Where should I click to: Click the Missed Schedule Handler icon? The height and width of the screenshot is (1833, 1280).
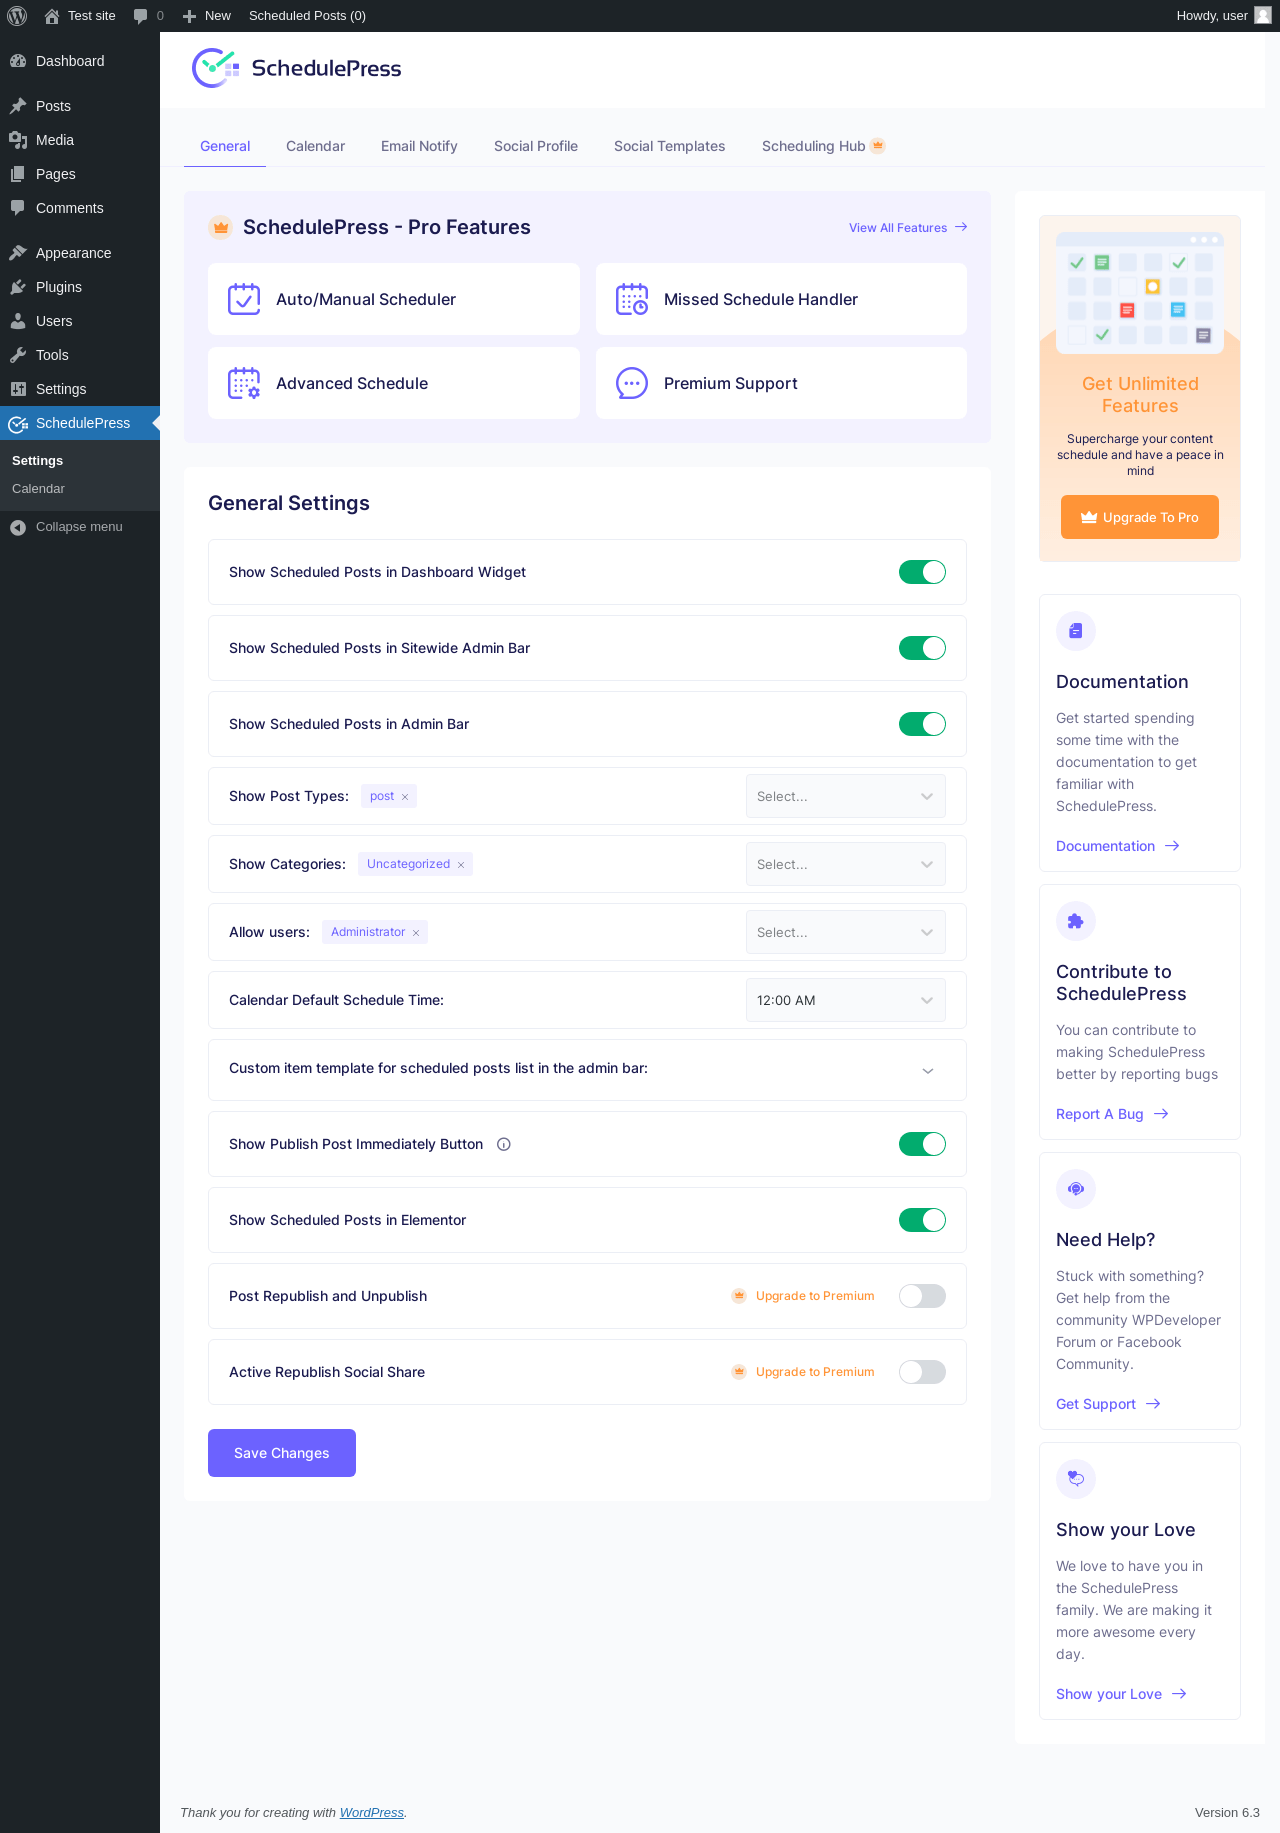coord(632,299)
